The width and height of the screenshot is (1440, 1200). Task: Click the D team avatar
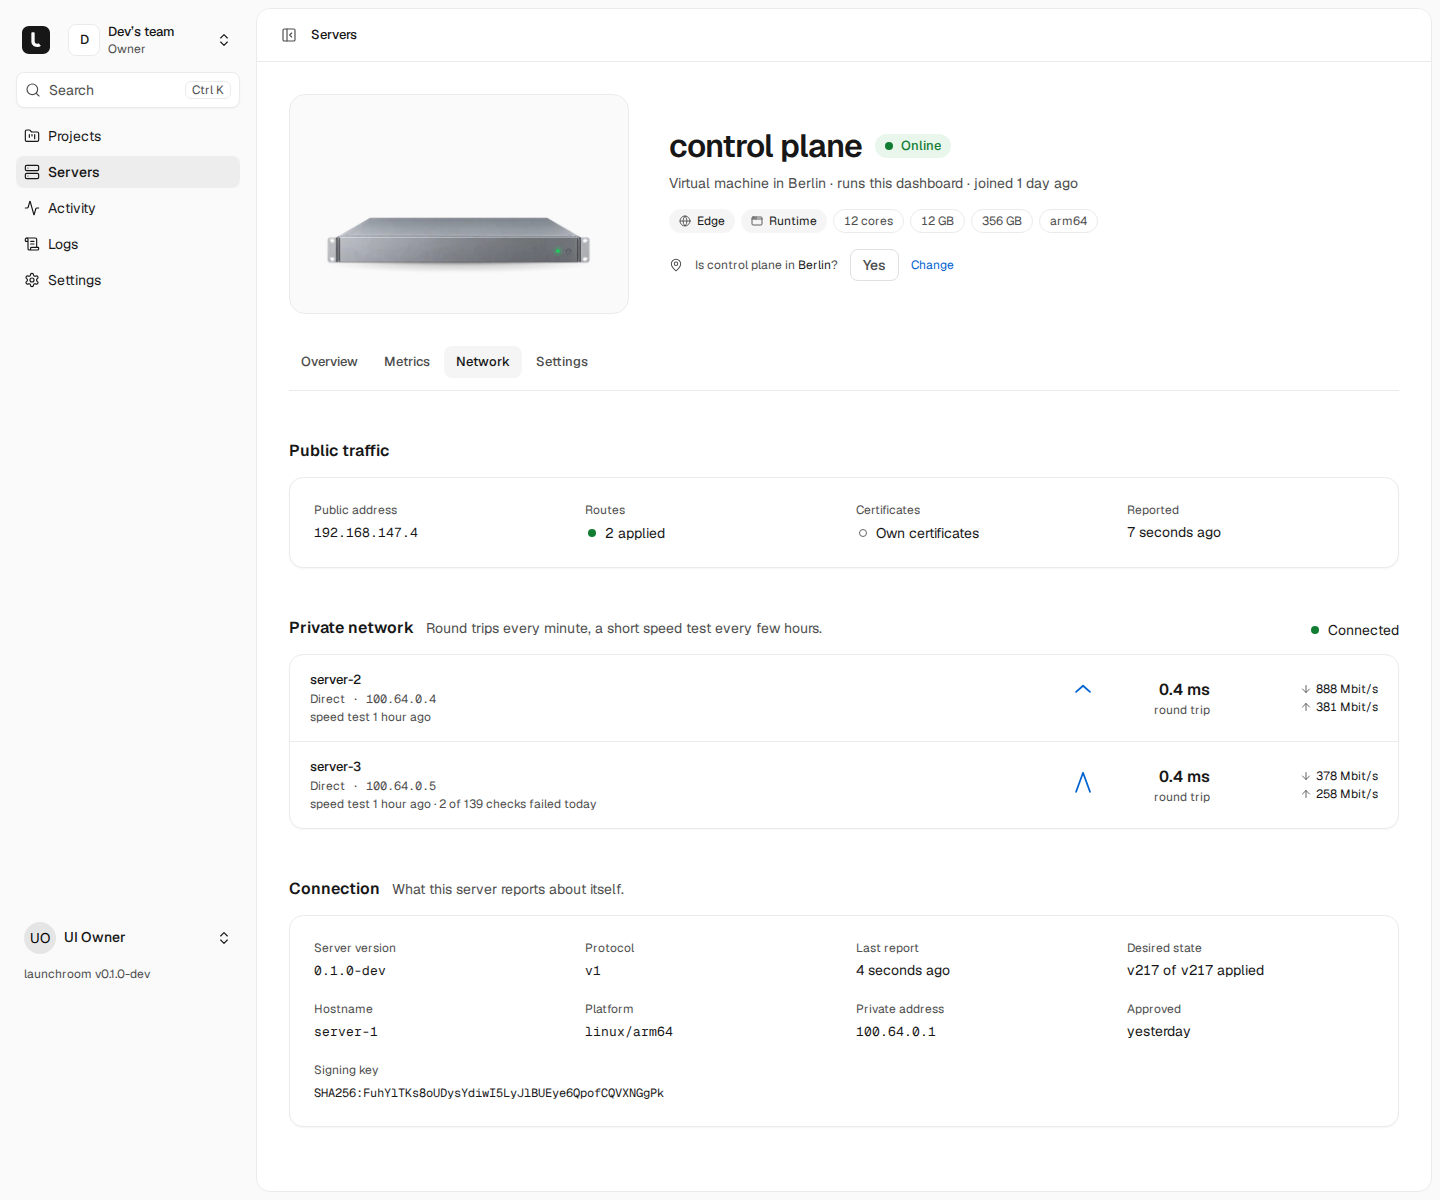pos(84,40)
